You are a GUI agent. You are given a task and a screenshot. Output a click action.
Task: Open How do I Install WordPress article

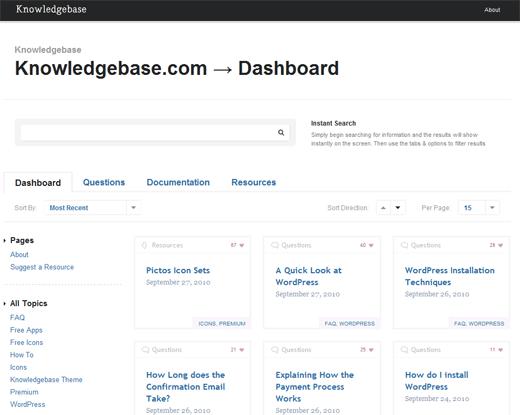point(437,381)
